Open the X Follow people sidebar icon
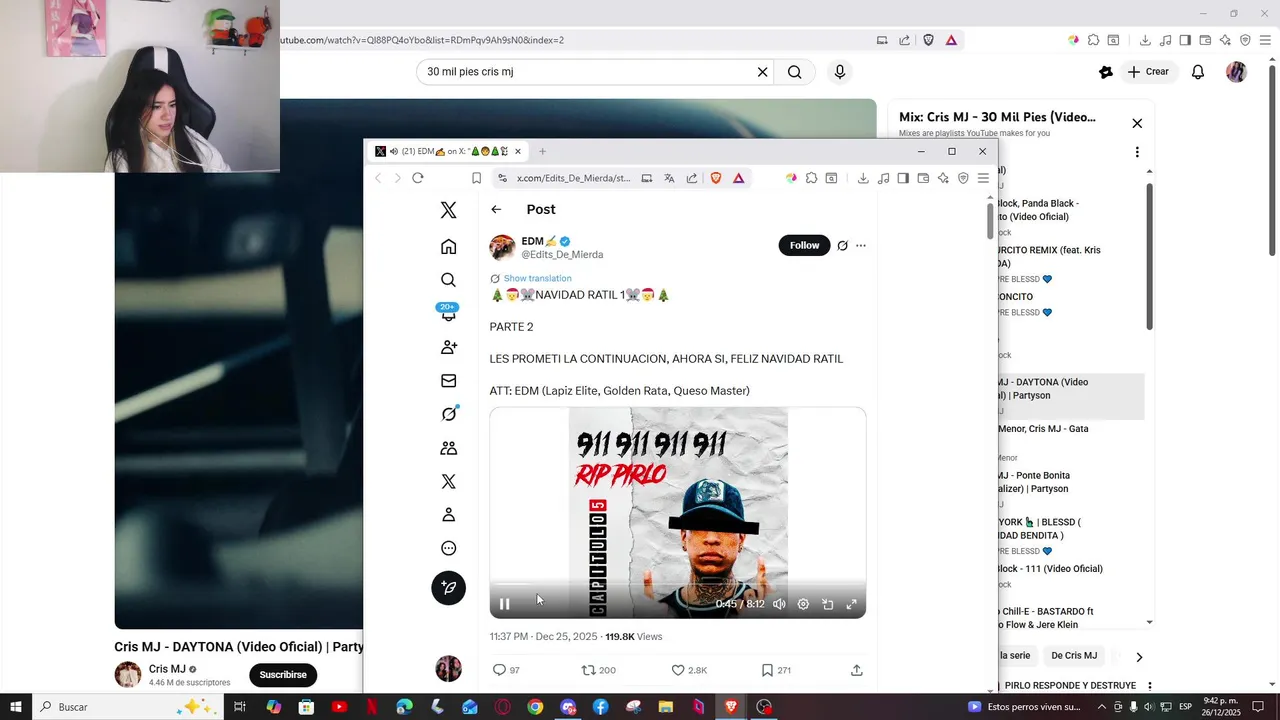Viewport: 1280px width, 720px height. 448,347
